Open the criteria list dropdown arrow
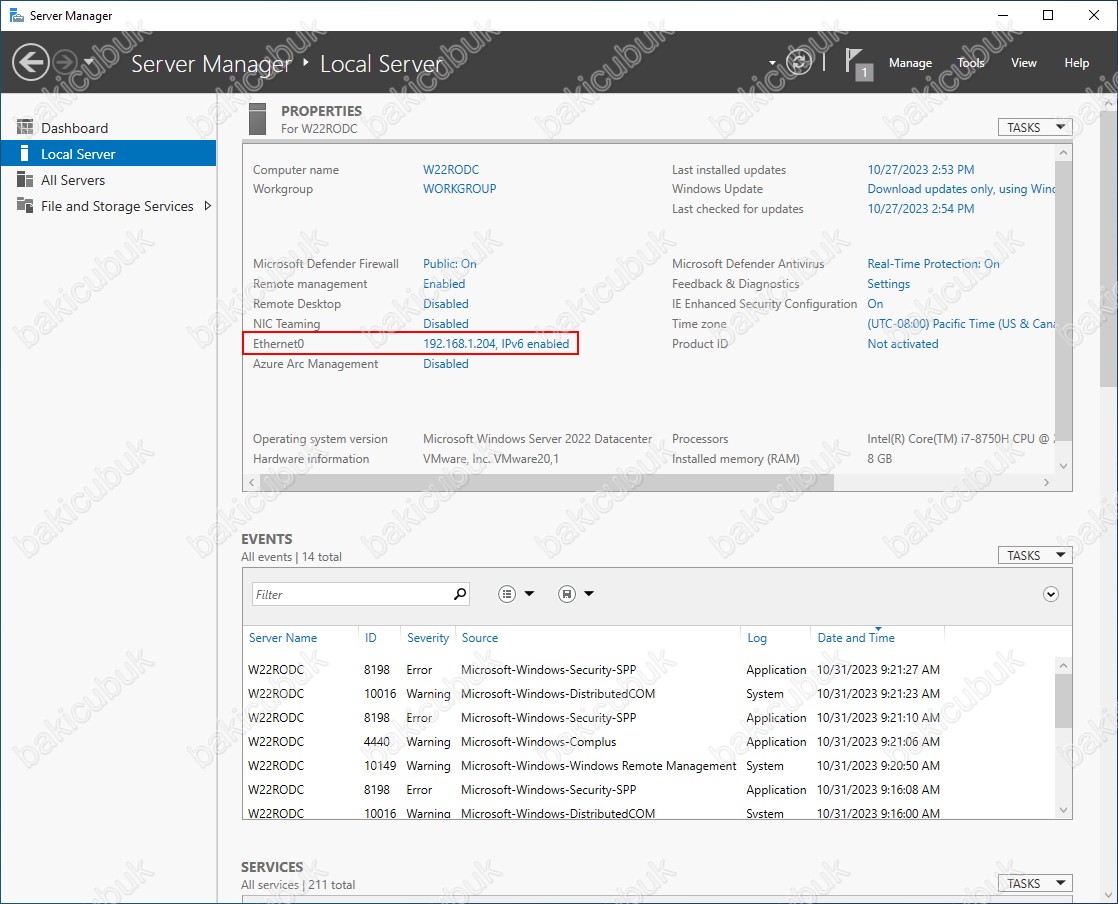Viewport: 1118px width, 904px height. pos(529,594)
